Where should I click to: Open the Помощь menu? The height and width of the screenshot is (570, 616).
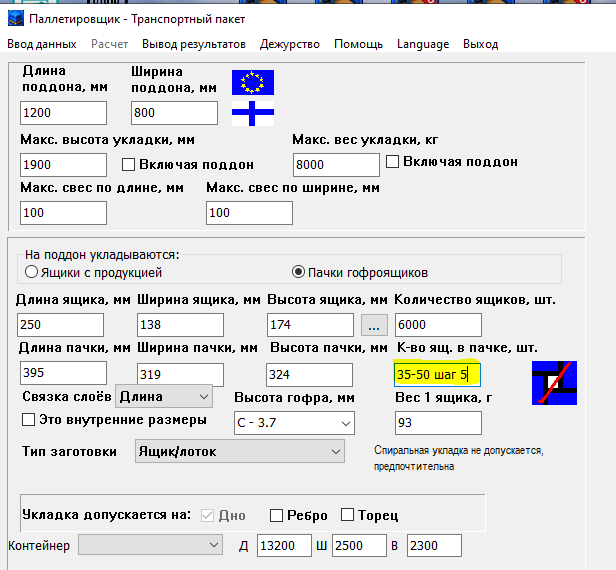pos(358,44)
